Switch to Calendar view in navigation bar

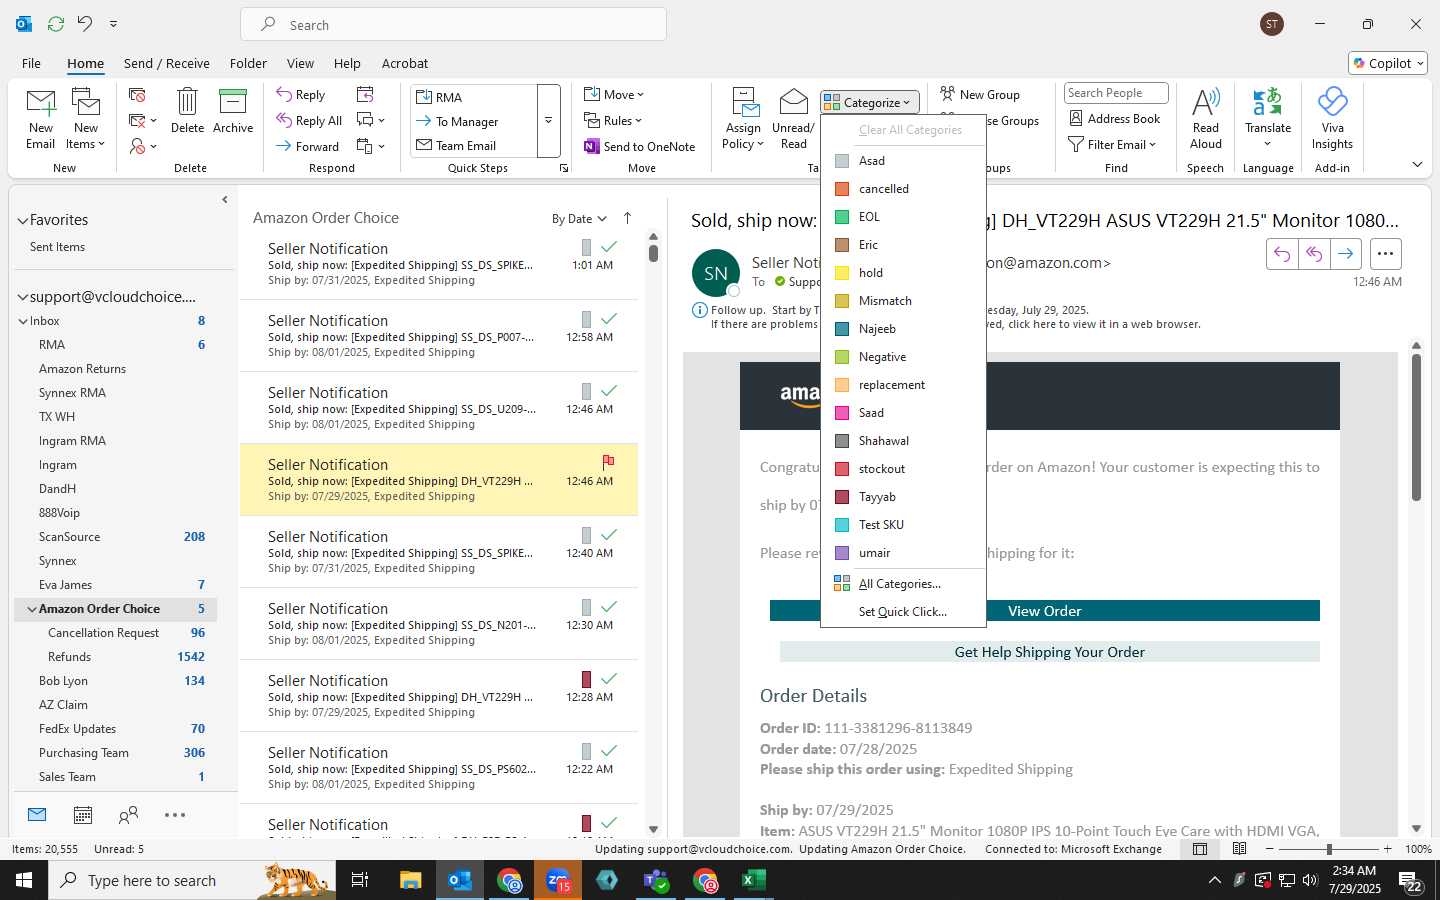click(x=83, y=815)
